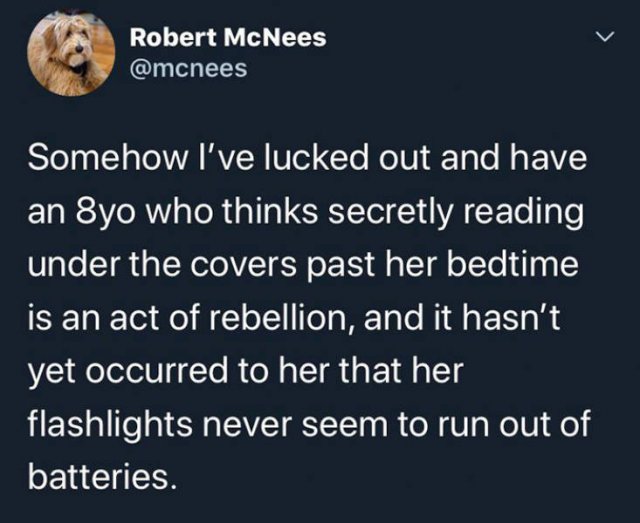Click the @mcnees handle
The width and height of the screenshot is (640, 523).
pyautogui.click(x=189, y=69)
